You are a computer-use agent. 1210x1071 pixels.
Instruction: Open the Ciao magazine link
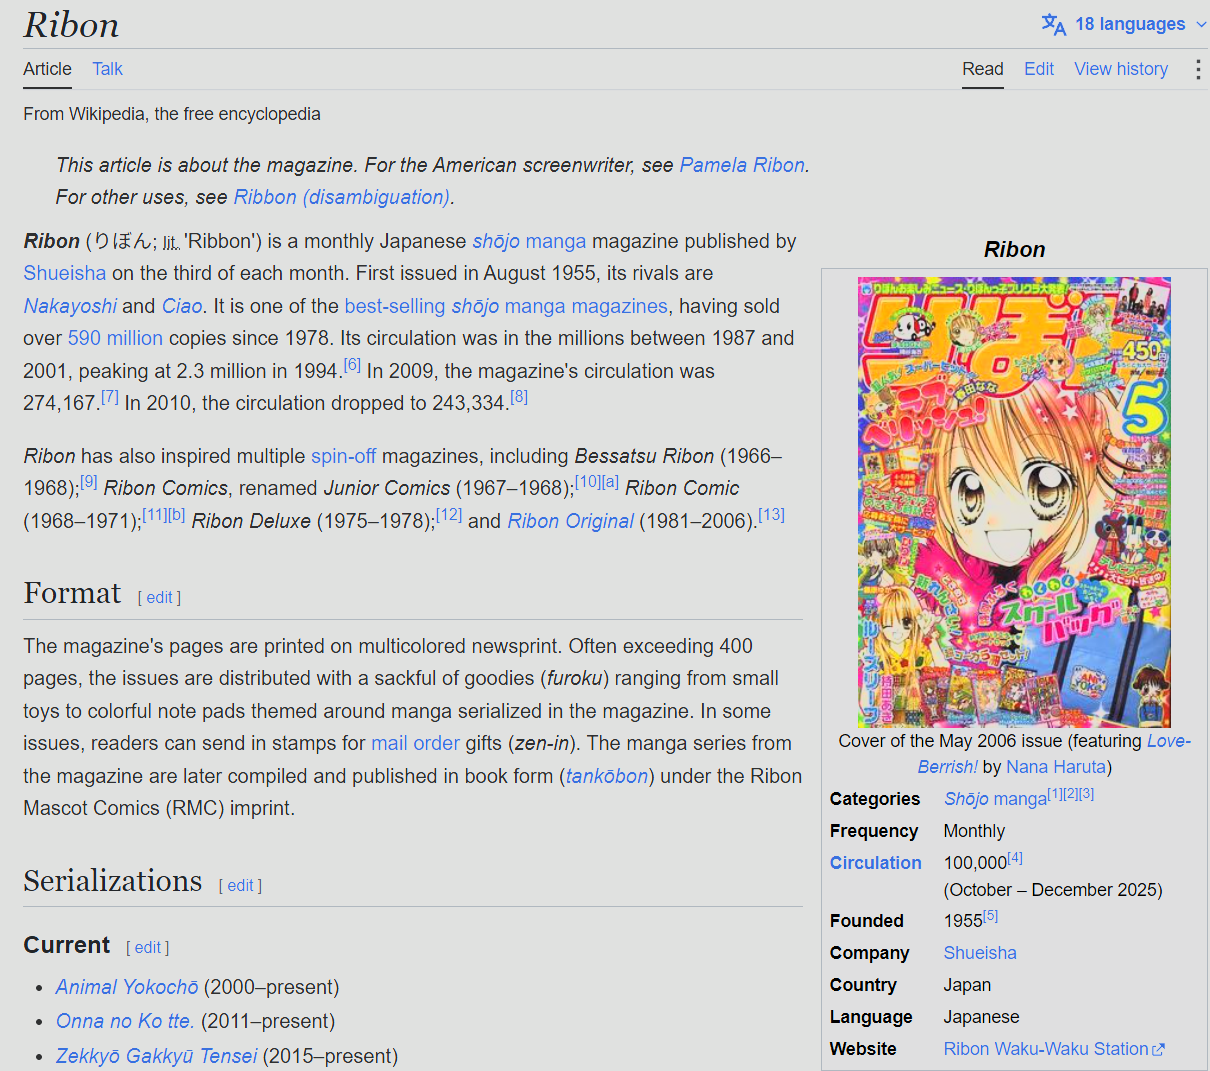(182, 306)
